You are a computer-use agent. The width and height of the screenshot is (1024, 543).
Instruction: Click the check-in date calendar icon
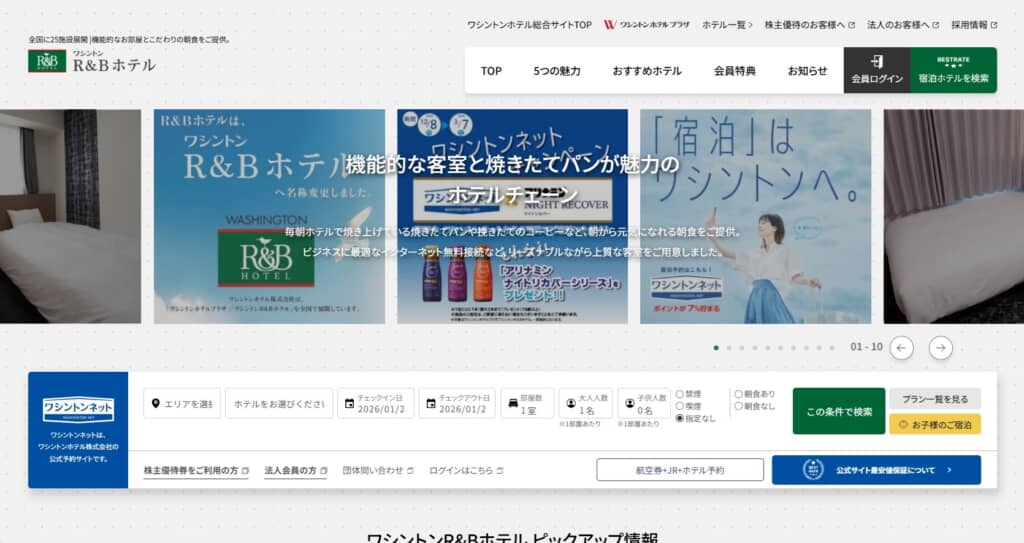349,404
